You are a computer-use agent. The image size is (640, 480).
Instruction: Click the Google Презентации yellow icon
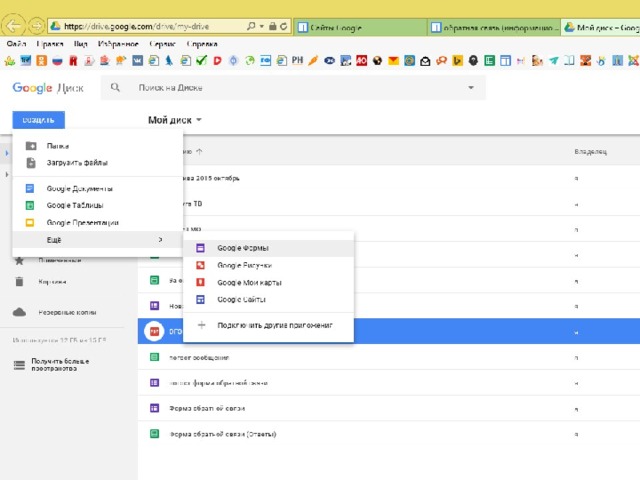coord(30,222)
